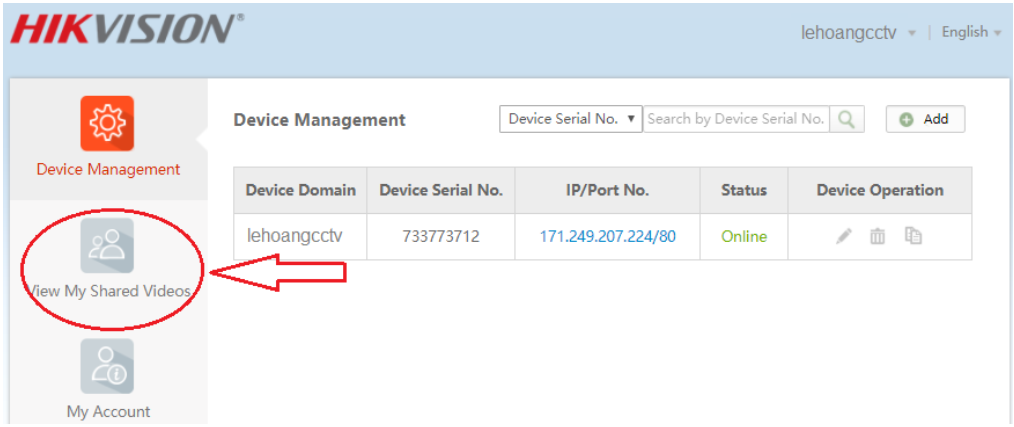
Task: Click the copy icon in Device Operation
Action: coord(912,237)
